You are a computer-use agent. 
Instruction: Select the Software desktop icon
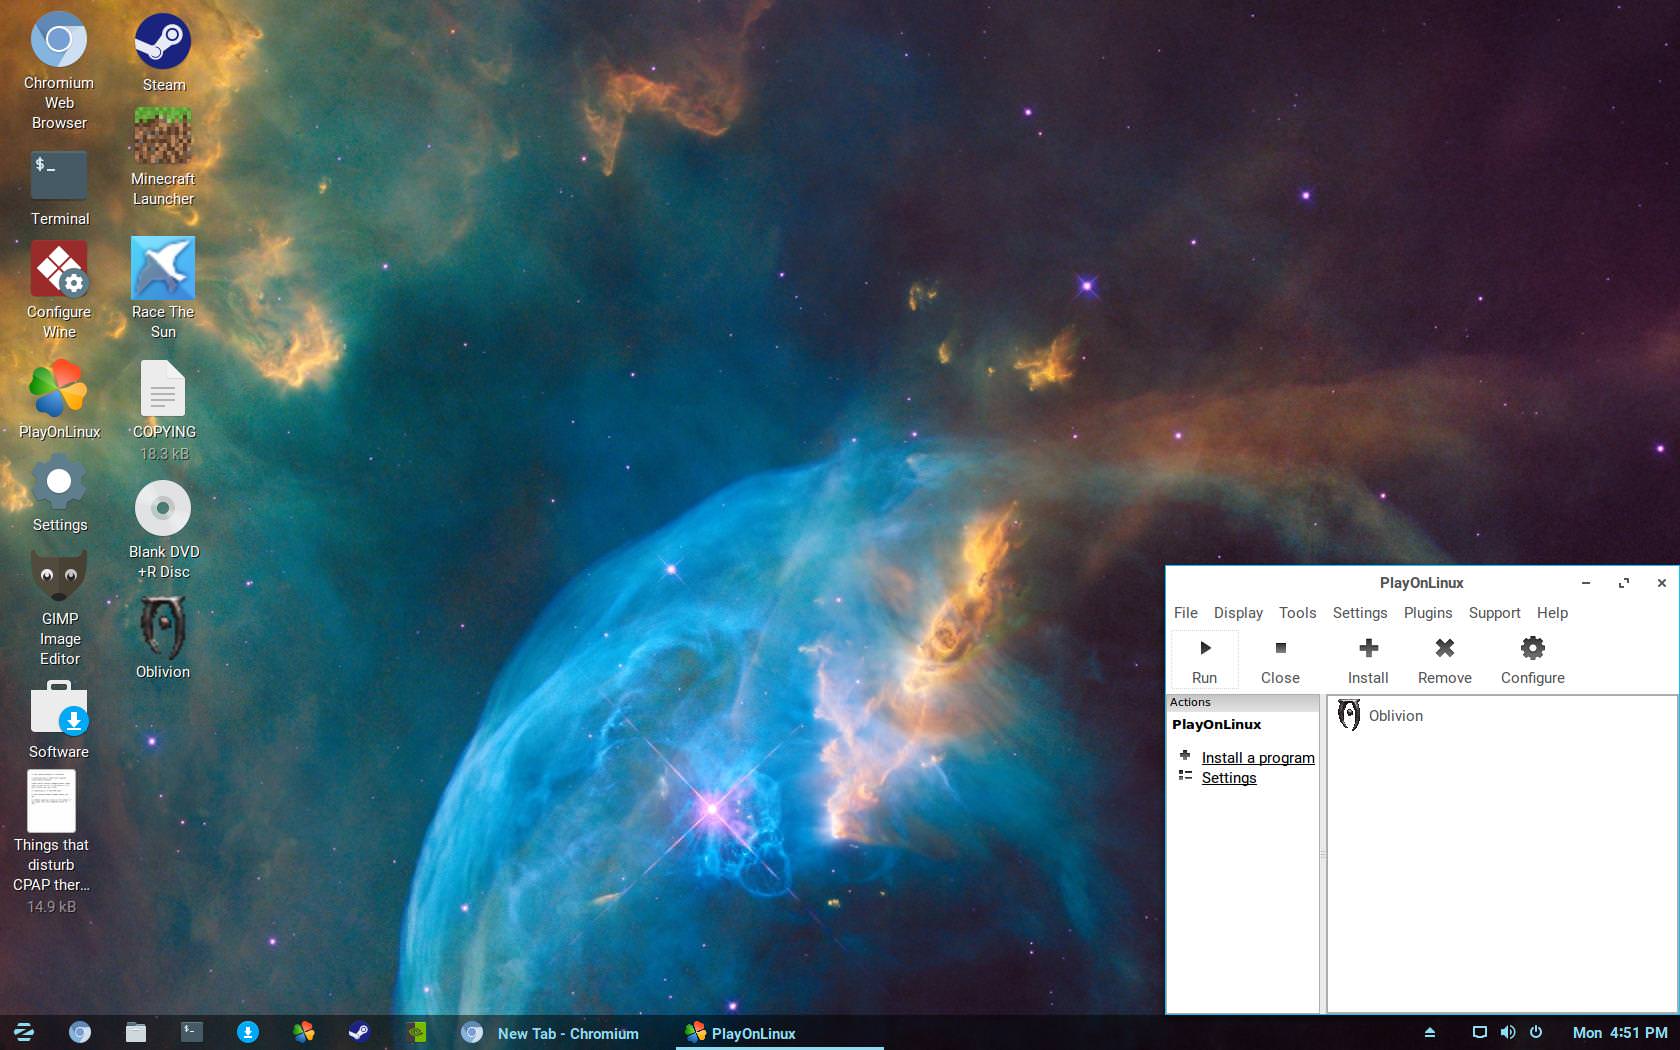(59, 720)
